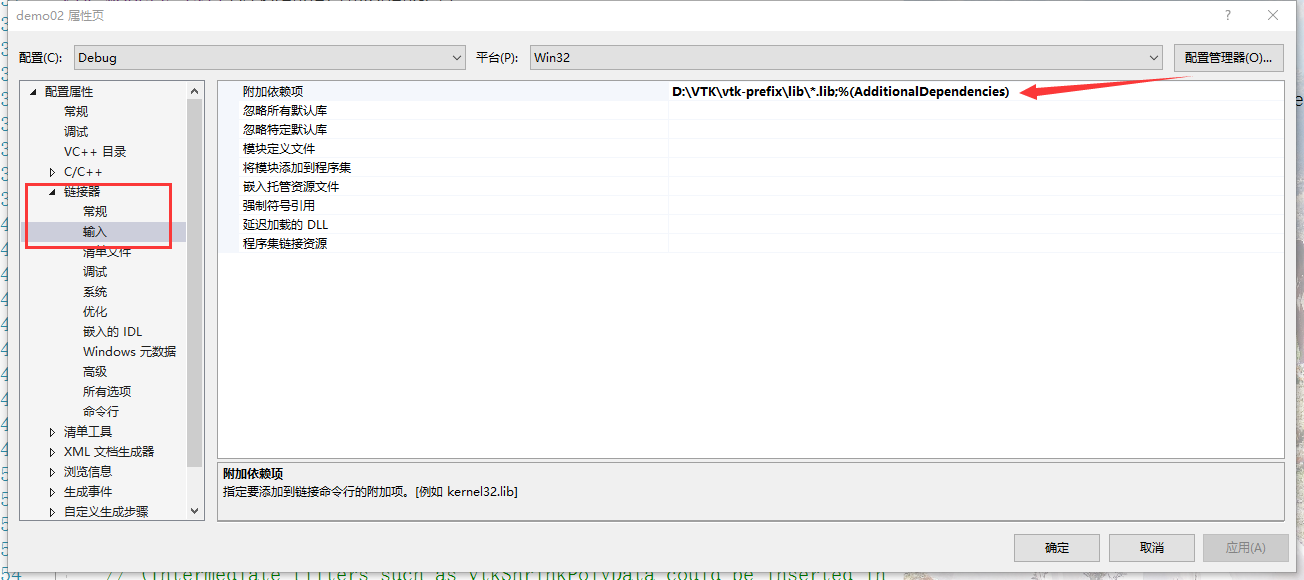Expand the C/C++ tree node

(51, 171)
